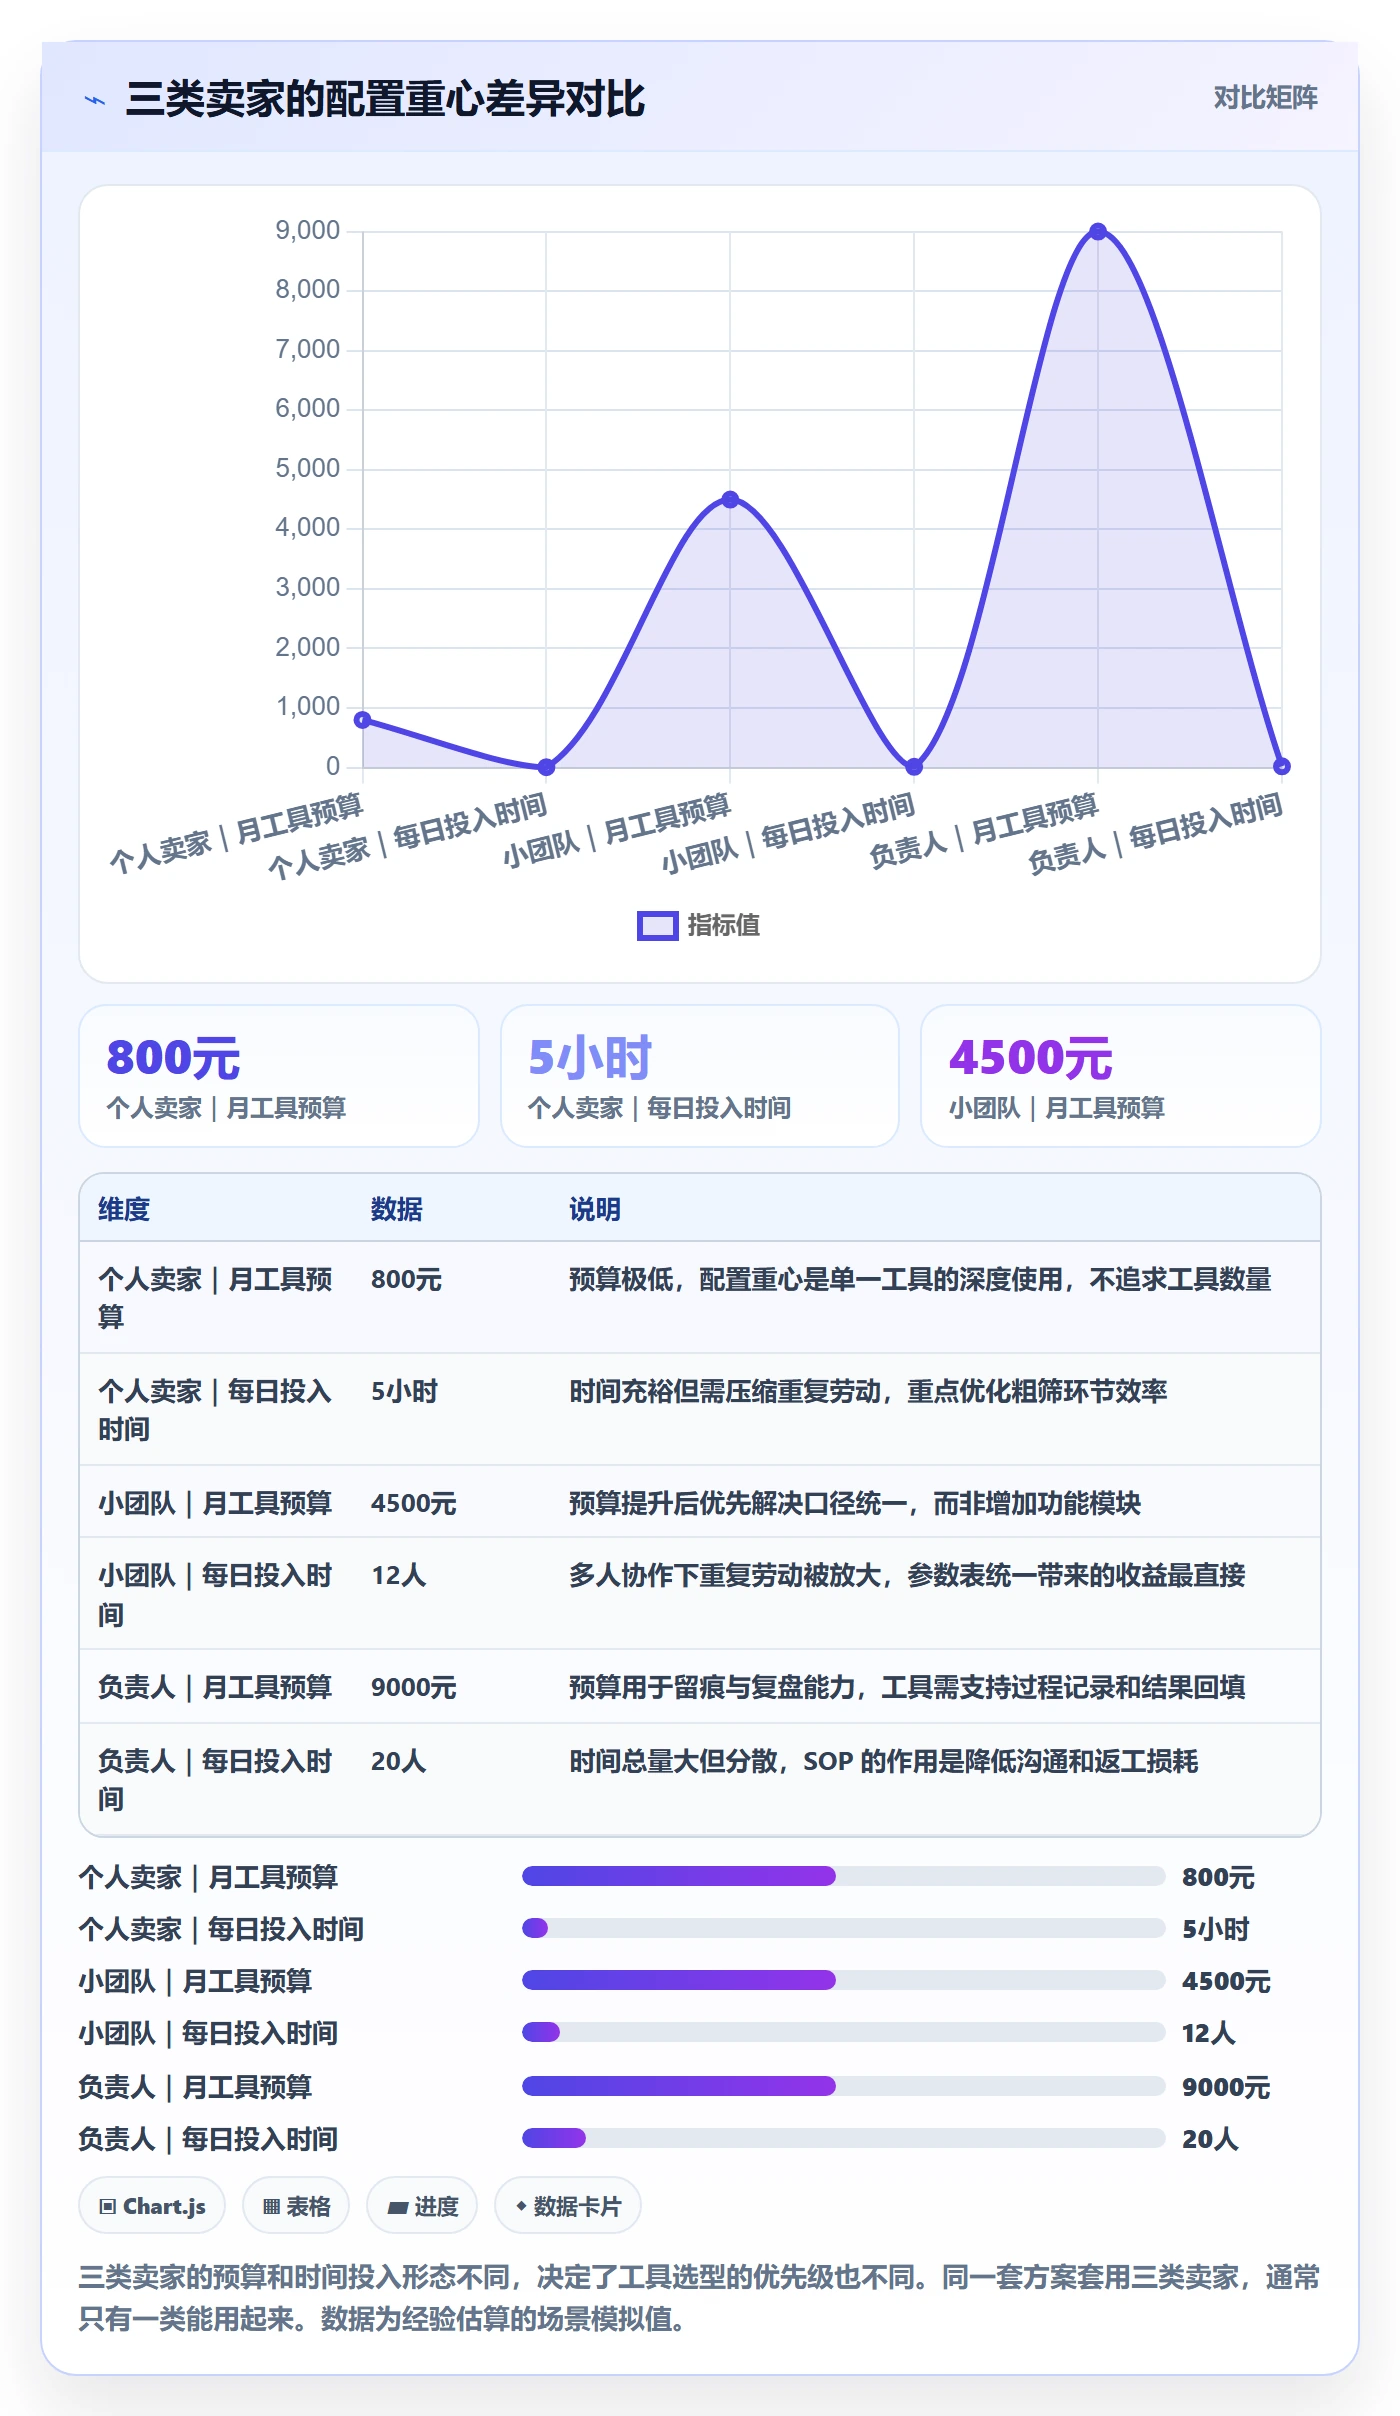Select the 数据卡片 tag
1400x2416 pixels.
[568, 2205]
